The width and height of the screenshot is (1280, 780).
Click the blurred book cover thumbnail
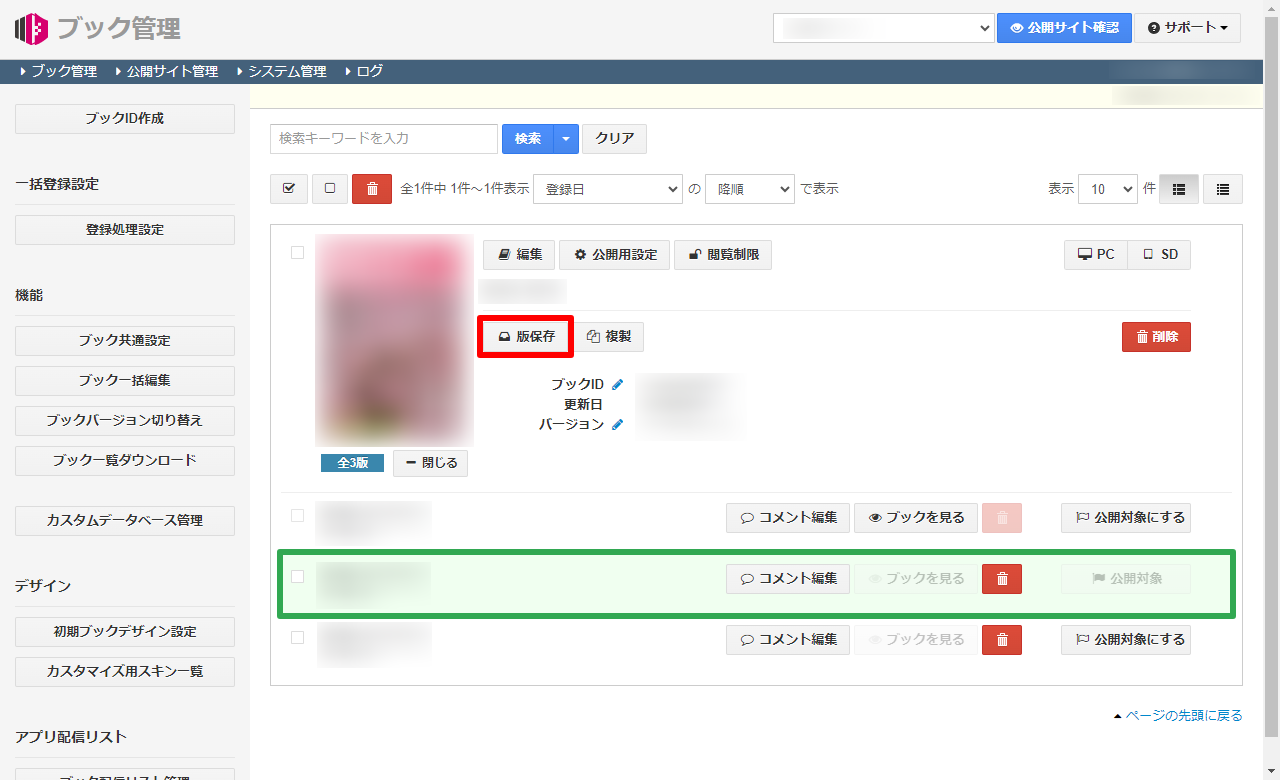coord(394,340)
